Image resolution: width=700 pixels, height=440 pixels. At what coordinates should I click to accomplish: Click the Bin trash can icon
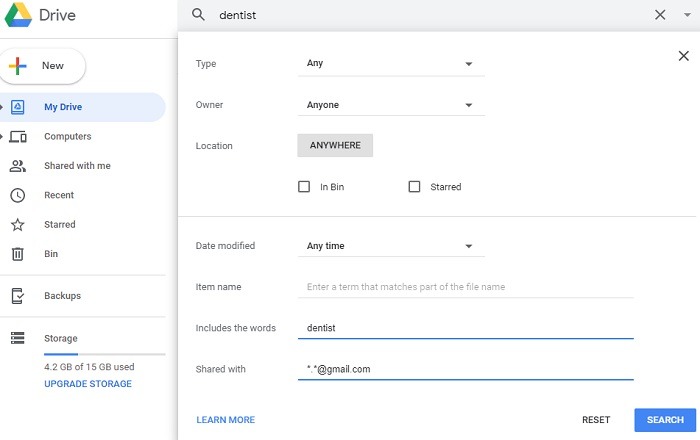coord(18,254)
